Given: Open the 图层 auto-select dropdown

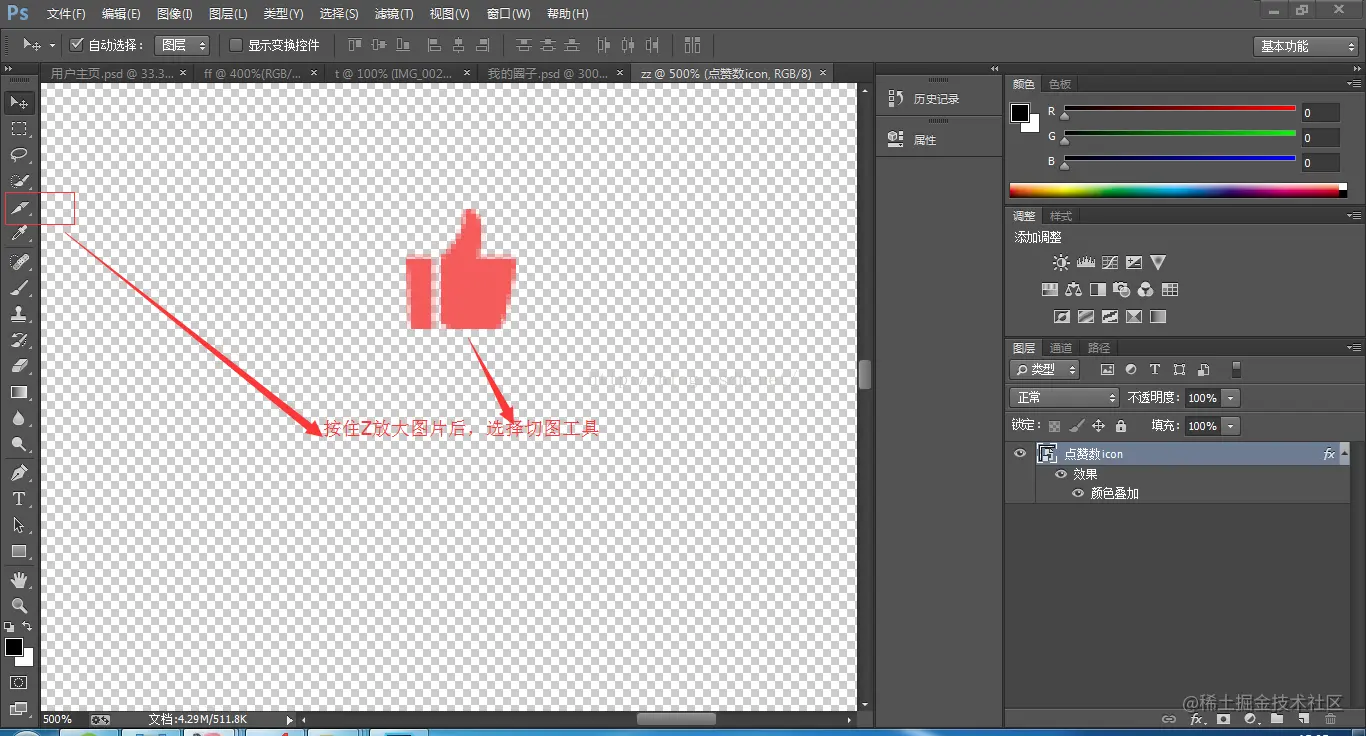Looking at the screenshot, I should click(x=182, y=45).
